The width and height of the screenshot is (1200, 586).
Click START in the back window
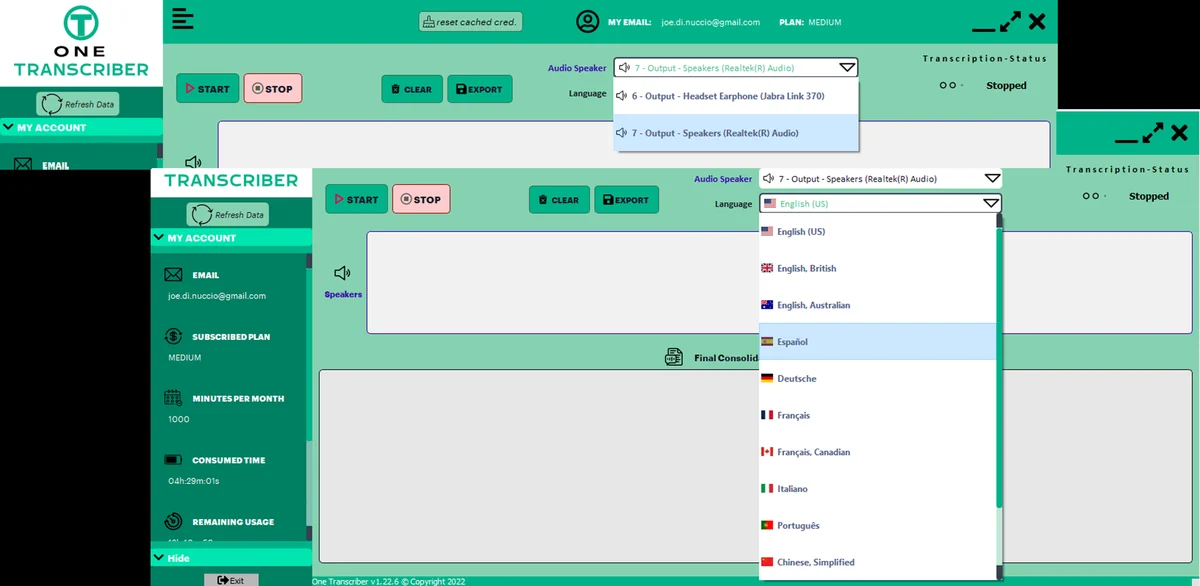coord(208,88)
